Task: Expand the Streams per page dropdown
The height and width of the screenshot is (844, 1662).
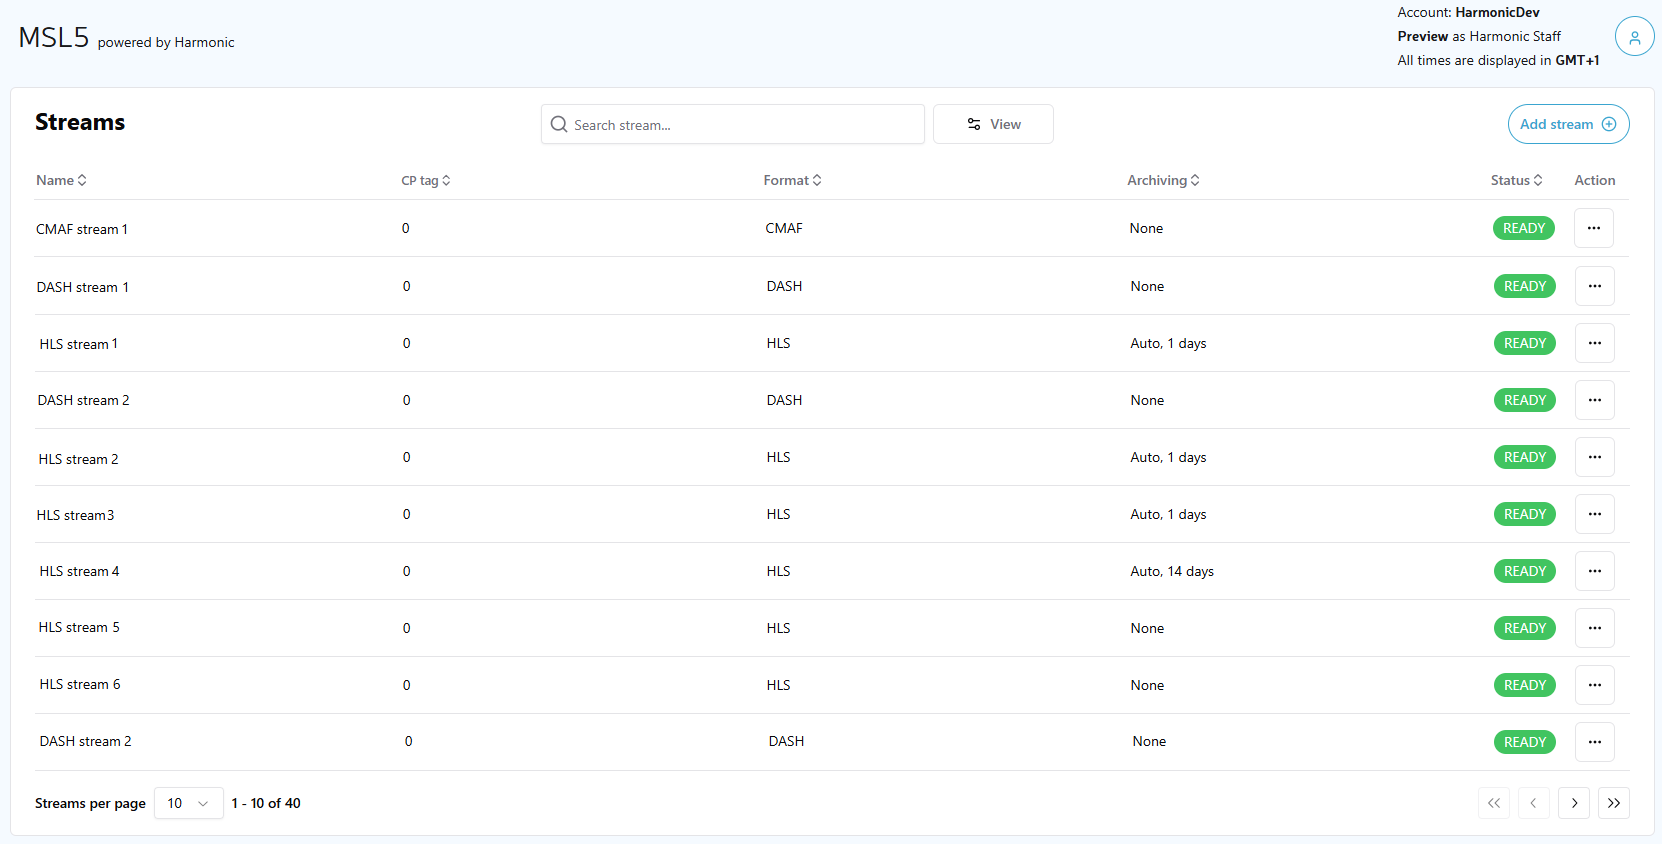Action: [x=188, y=803]
